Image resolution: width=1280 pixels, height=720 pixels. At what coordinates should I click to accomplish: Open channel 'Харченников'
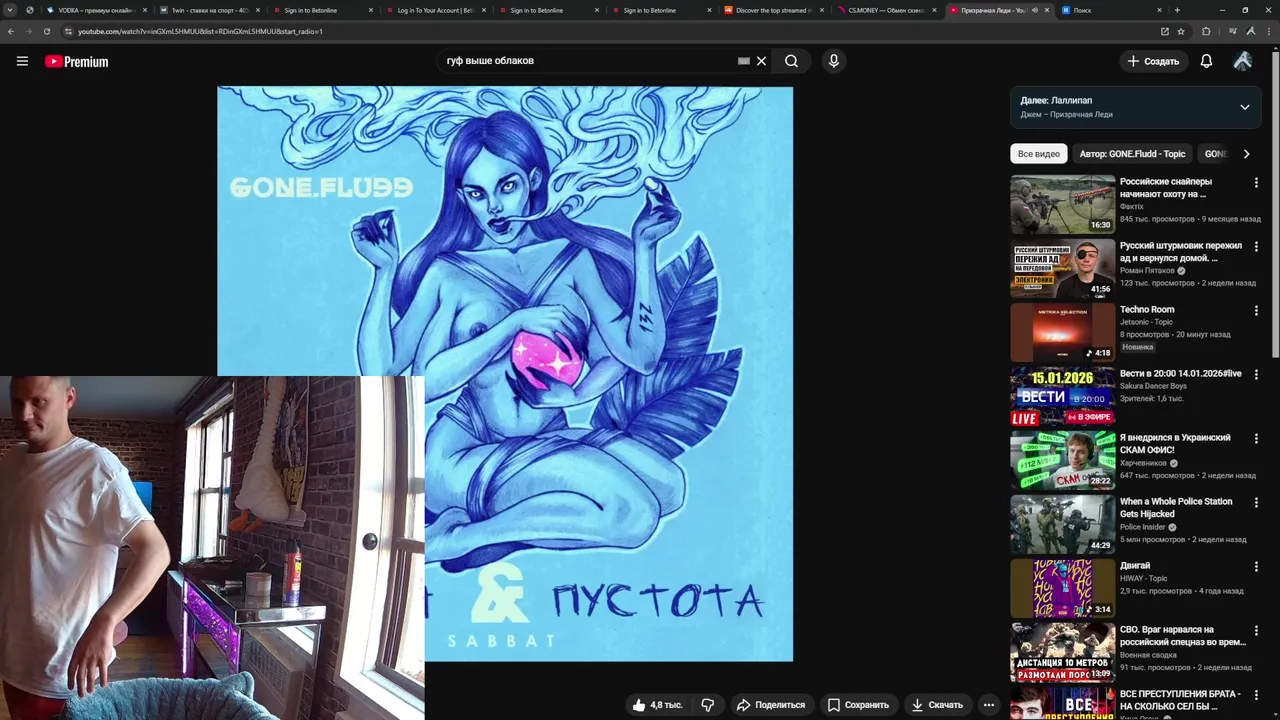(1143, 463)
